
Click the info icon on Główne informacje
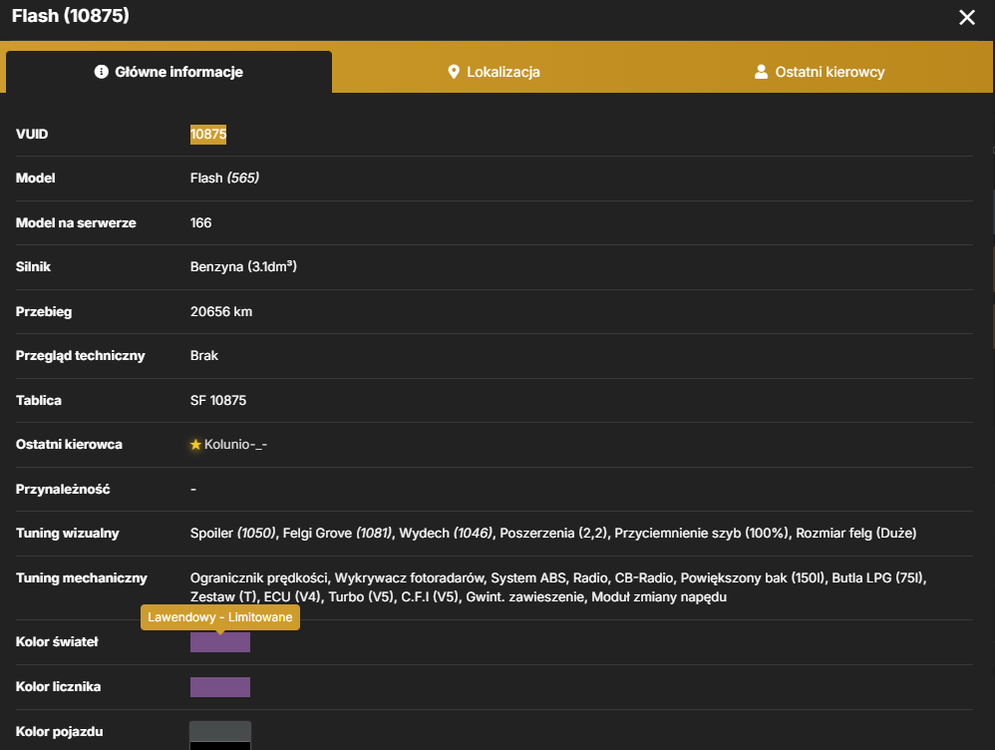point(101,72)
